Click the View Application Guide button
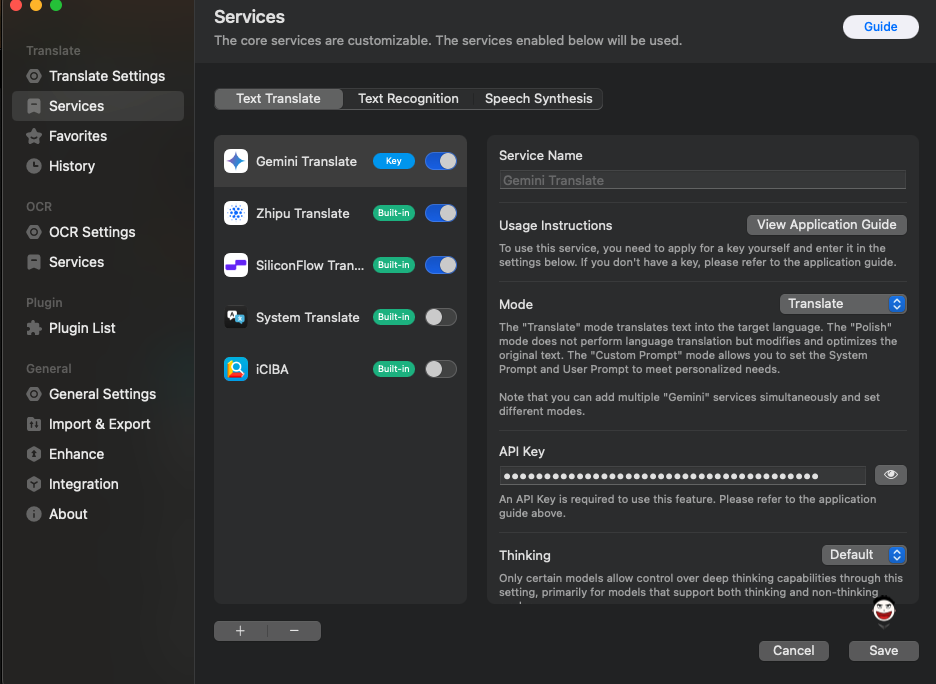Viewport: 936px width, 684px height. click(826, 224)
